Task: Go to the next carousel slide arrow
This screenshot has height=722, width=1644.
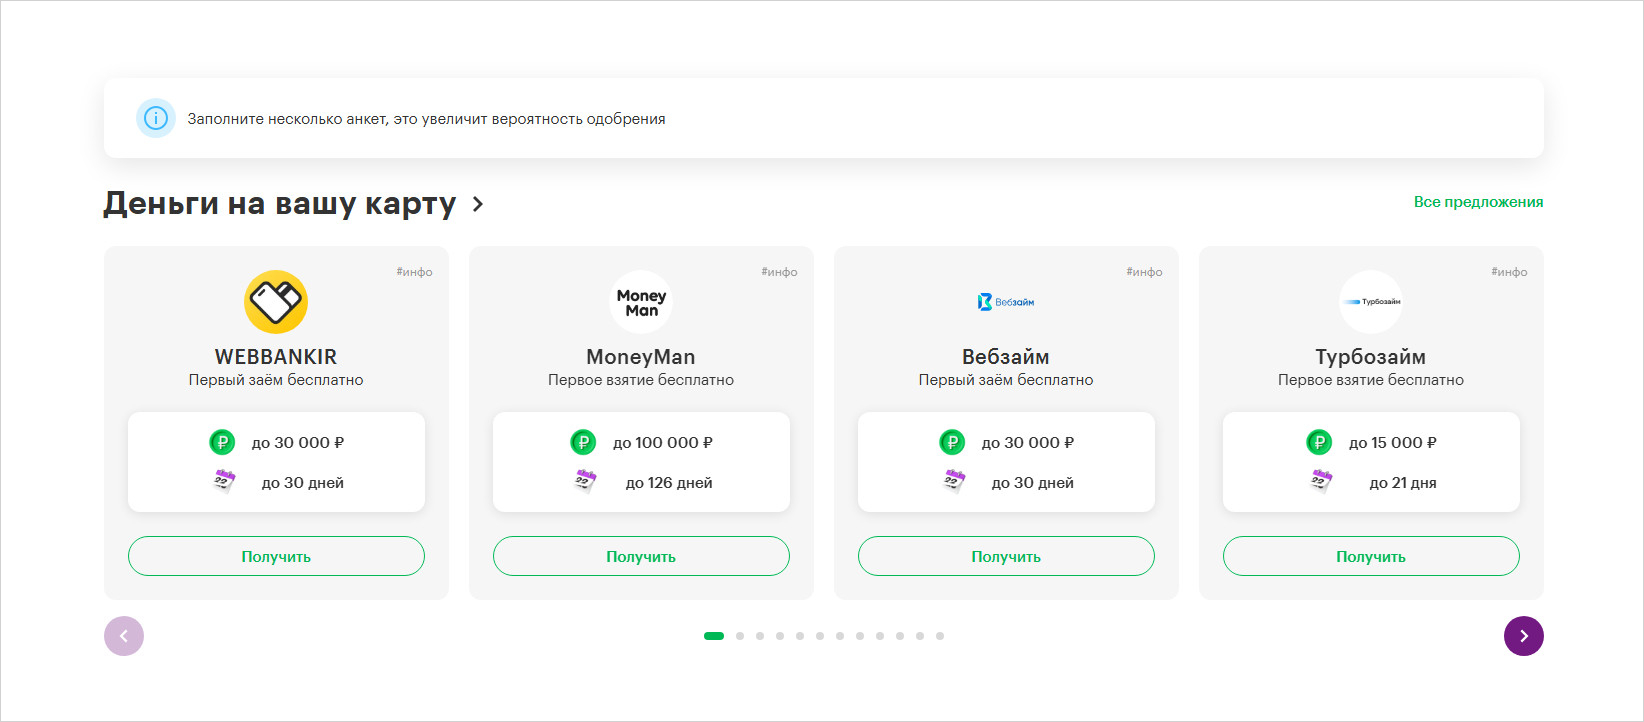Action: (1523, 636)
